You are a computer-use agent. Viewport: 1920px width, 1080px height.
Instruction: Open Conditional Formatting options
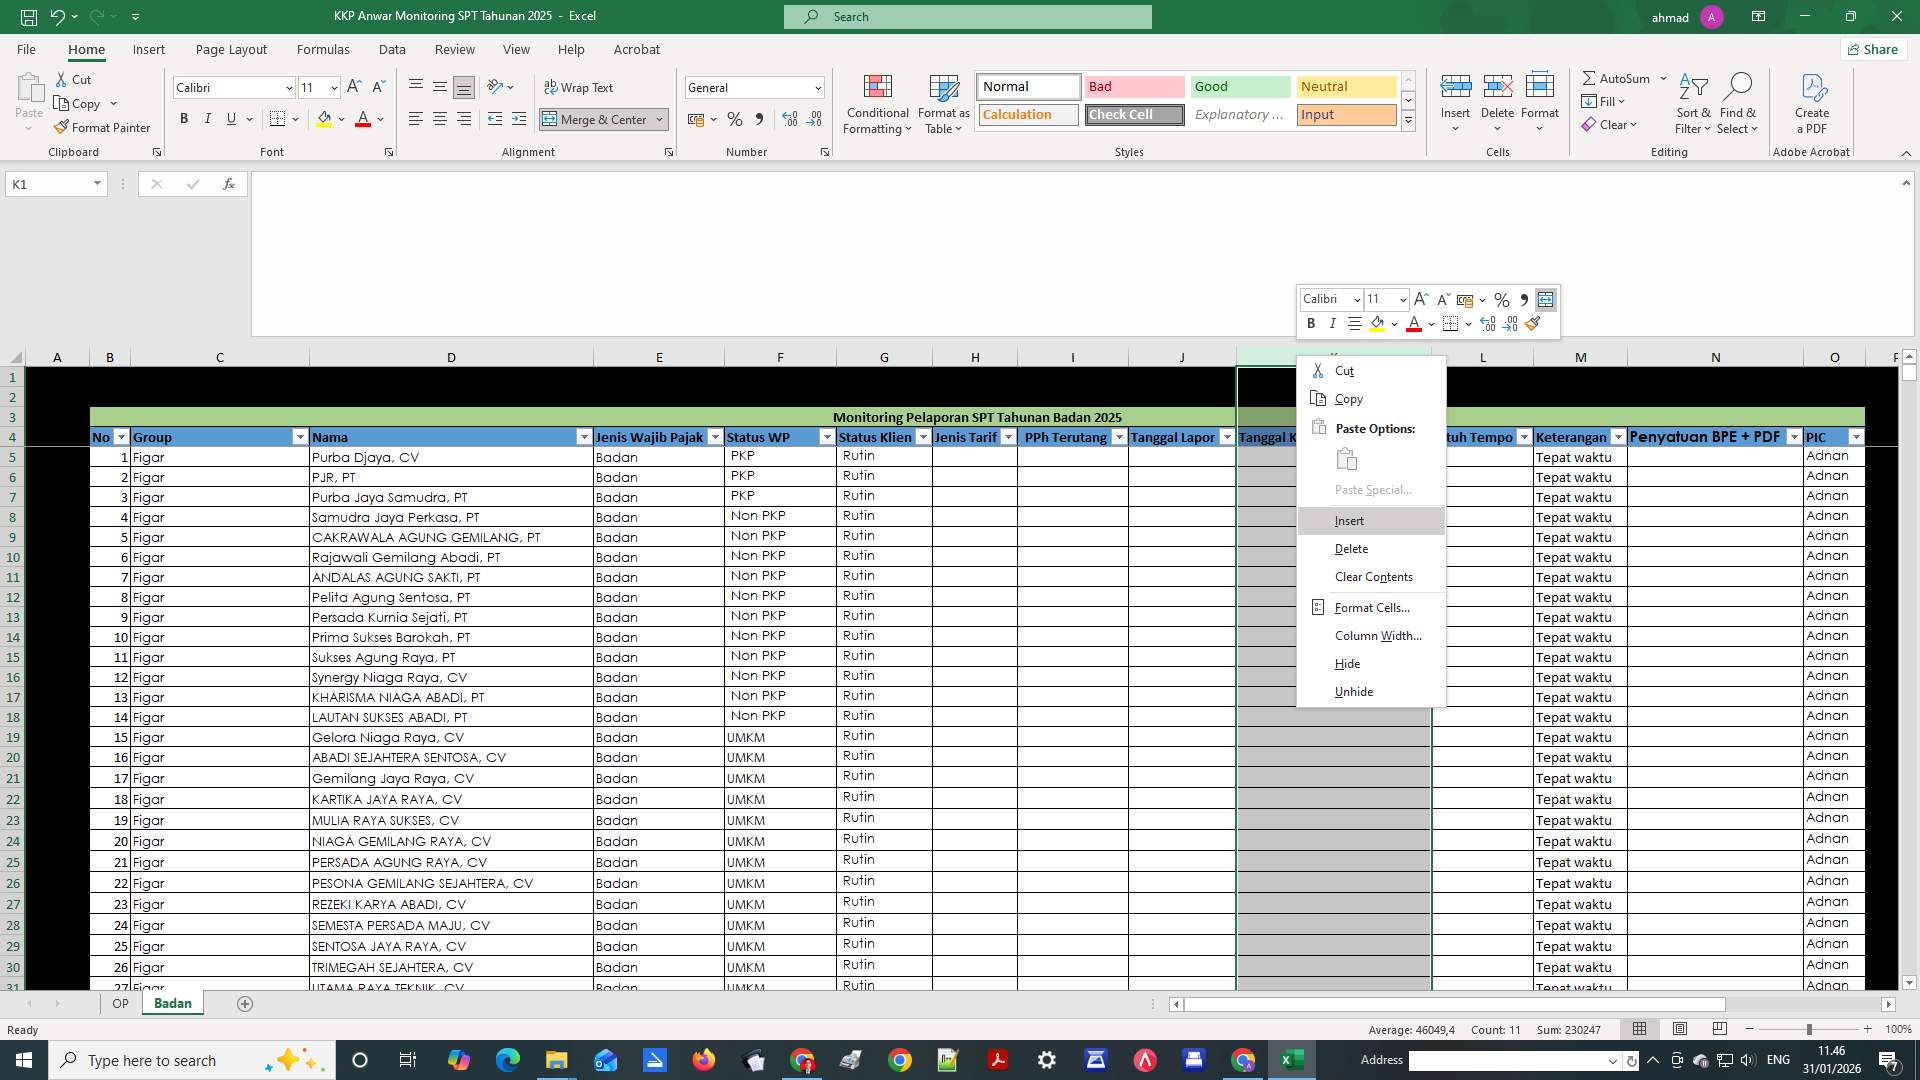coord(877,104)
